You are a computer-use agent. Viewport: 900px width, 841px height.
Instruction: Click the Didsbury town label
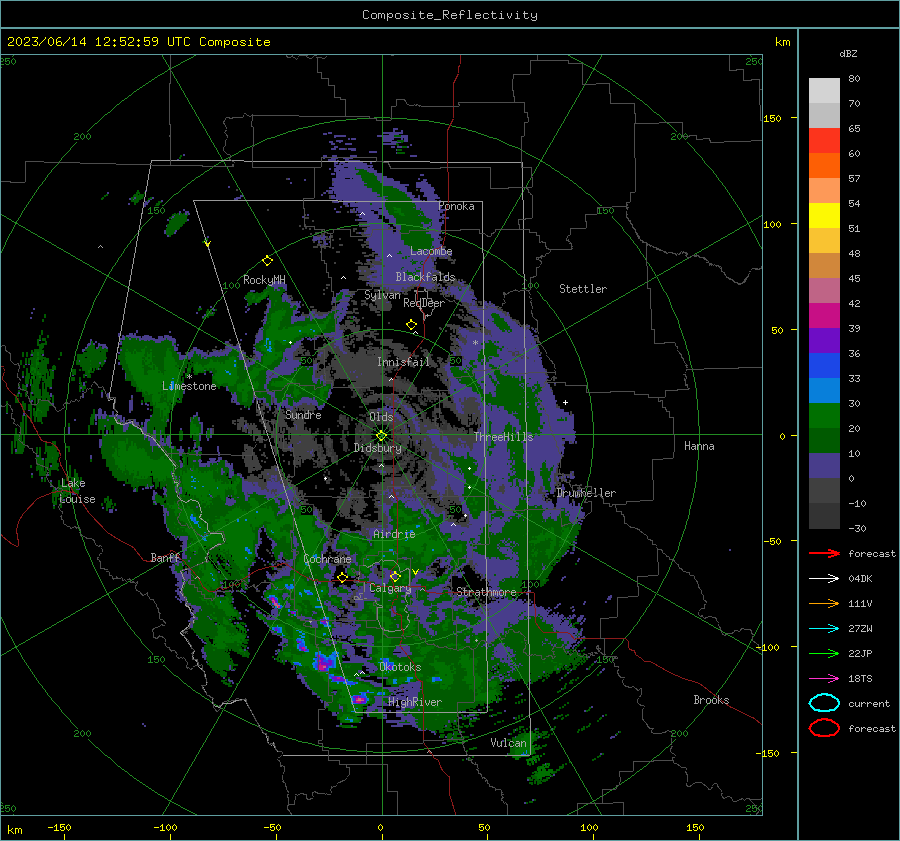click(377, 448)
